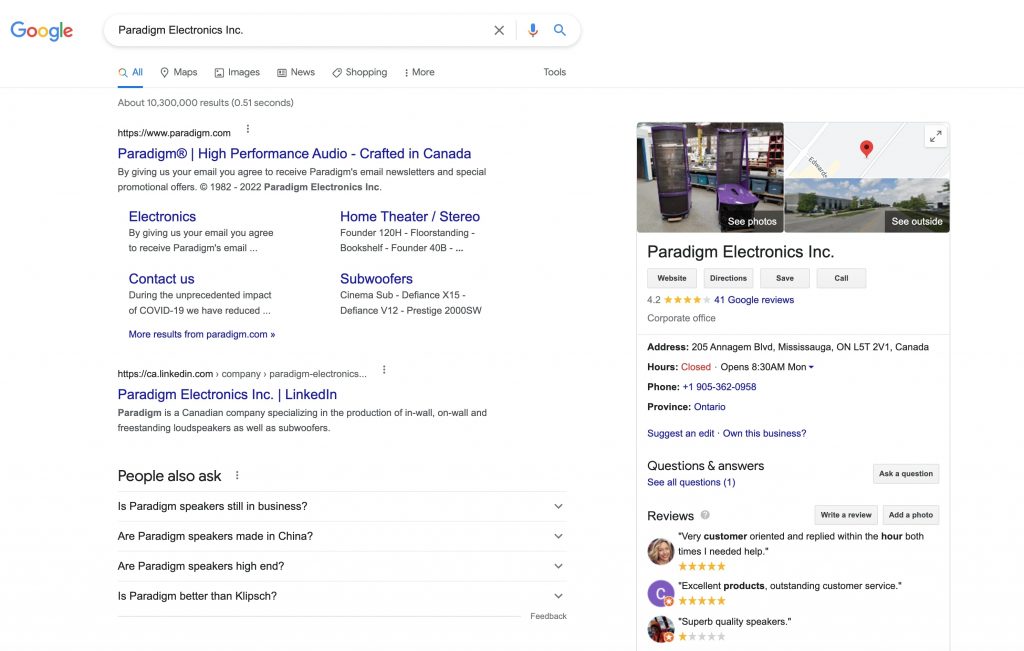Click phone number +1 905-362-0958
Viewport: 1024px width, 651px height.
(719, 387)
